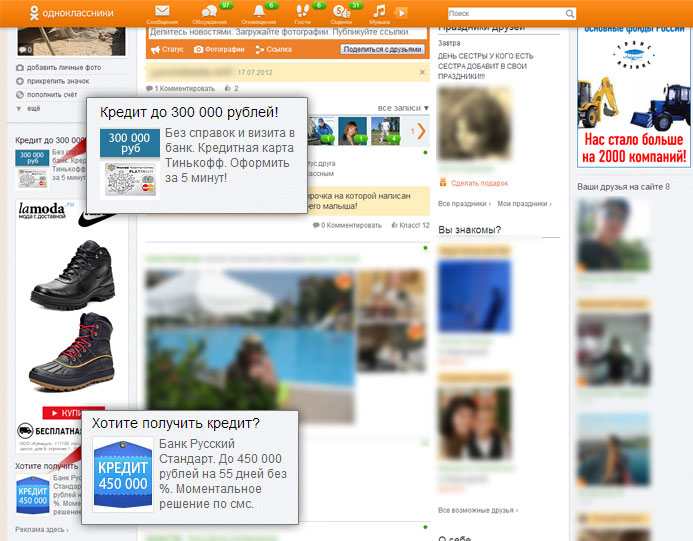Click the video play icon in header

coord(401,13)
